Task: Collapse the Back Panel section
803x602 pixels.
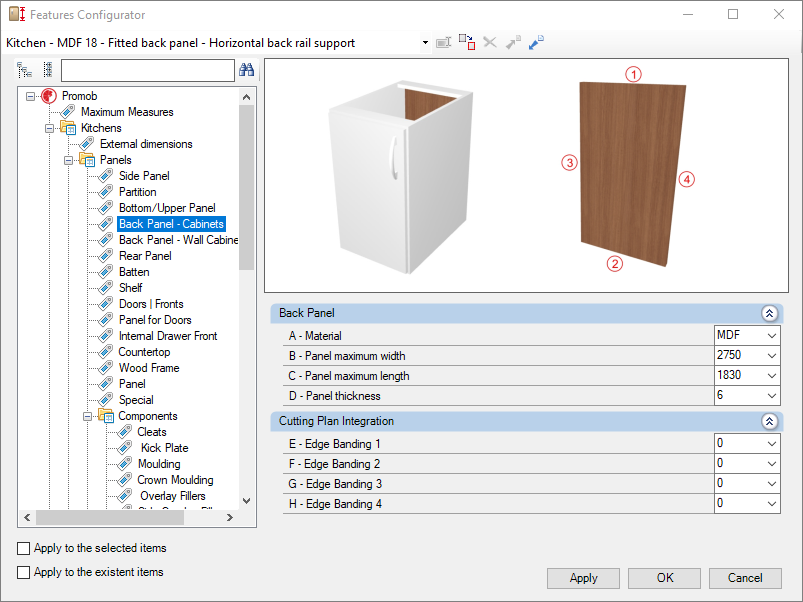Action: [x=769, y=313]
